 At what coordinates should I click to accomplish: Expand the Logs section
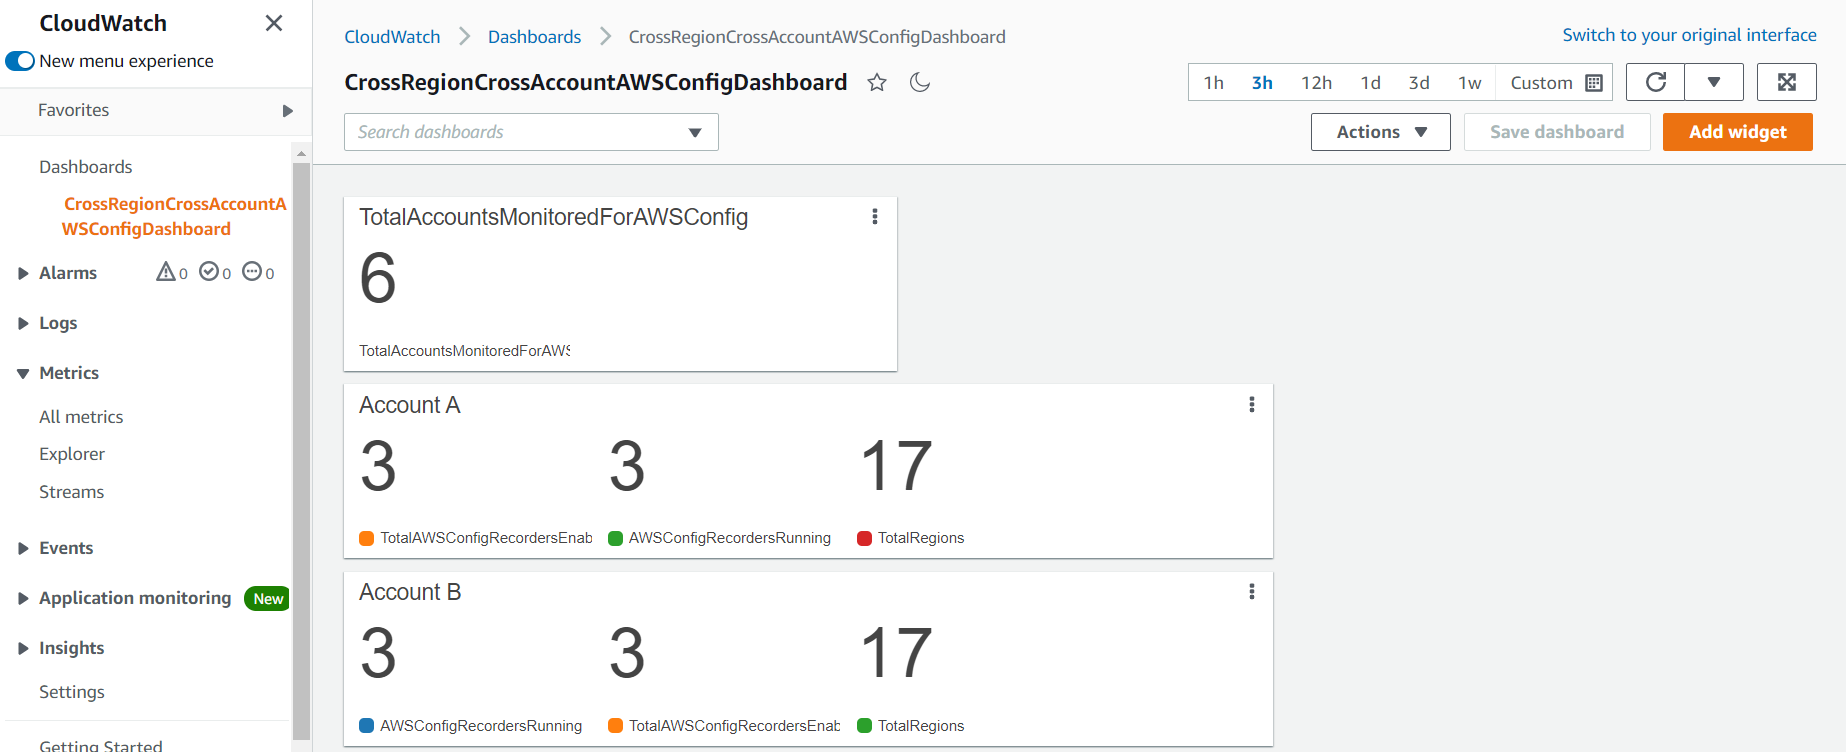point(23,323)
